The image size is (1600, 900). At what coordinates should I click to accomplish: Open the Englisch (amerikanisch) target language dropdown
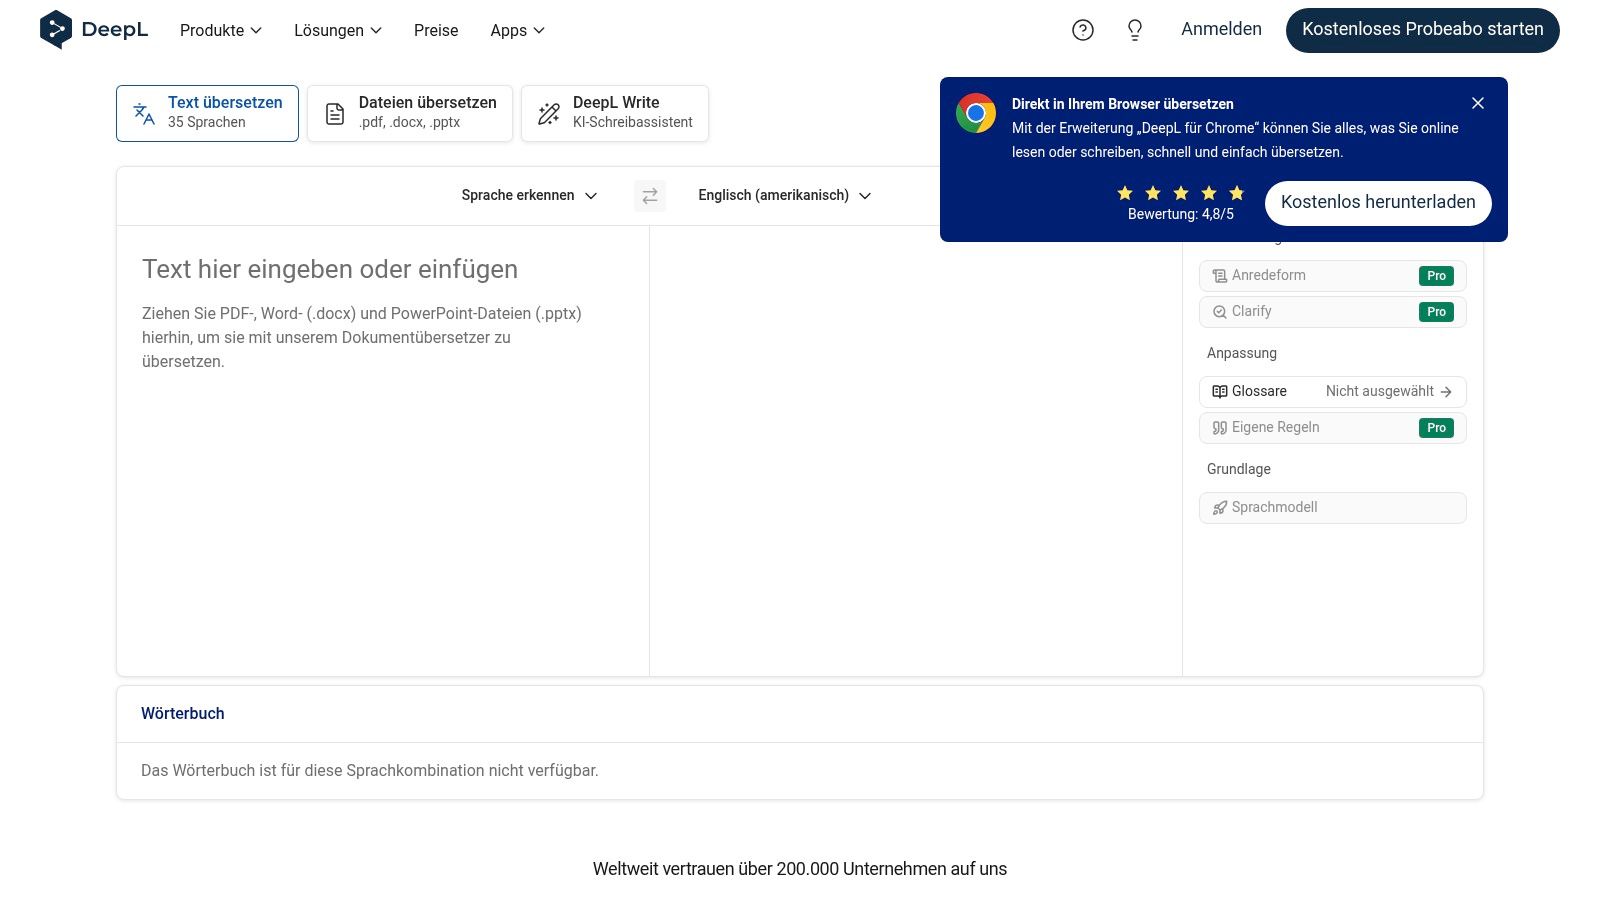point(785,196)
